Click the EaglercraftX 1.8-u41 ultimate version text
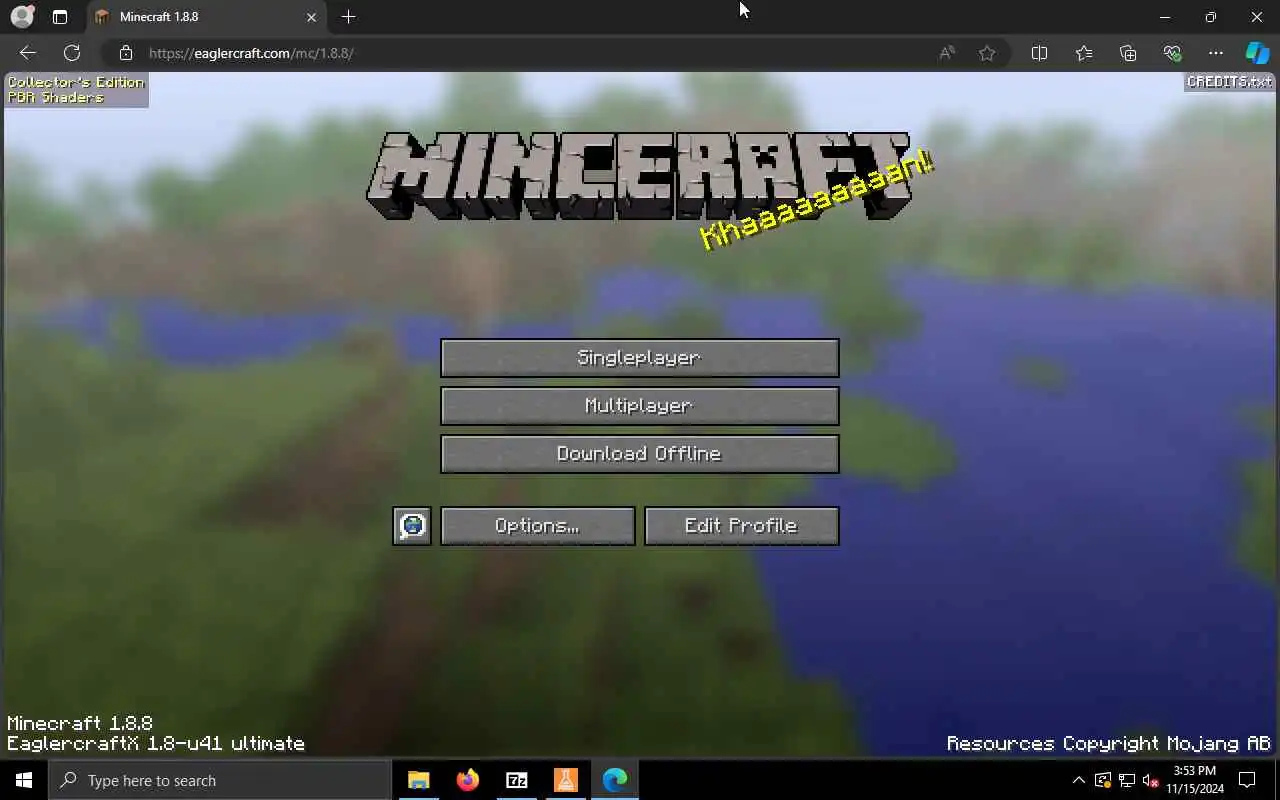Image resolution: width=1280 pixels, height=800 pixels. pyautogui.click(x=156, y=744)
